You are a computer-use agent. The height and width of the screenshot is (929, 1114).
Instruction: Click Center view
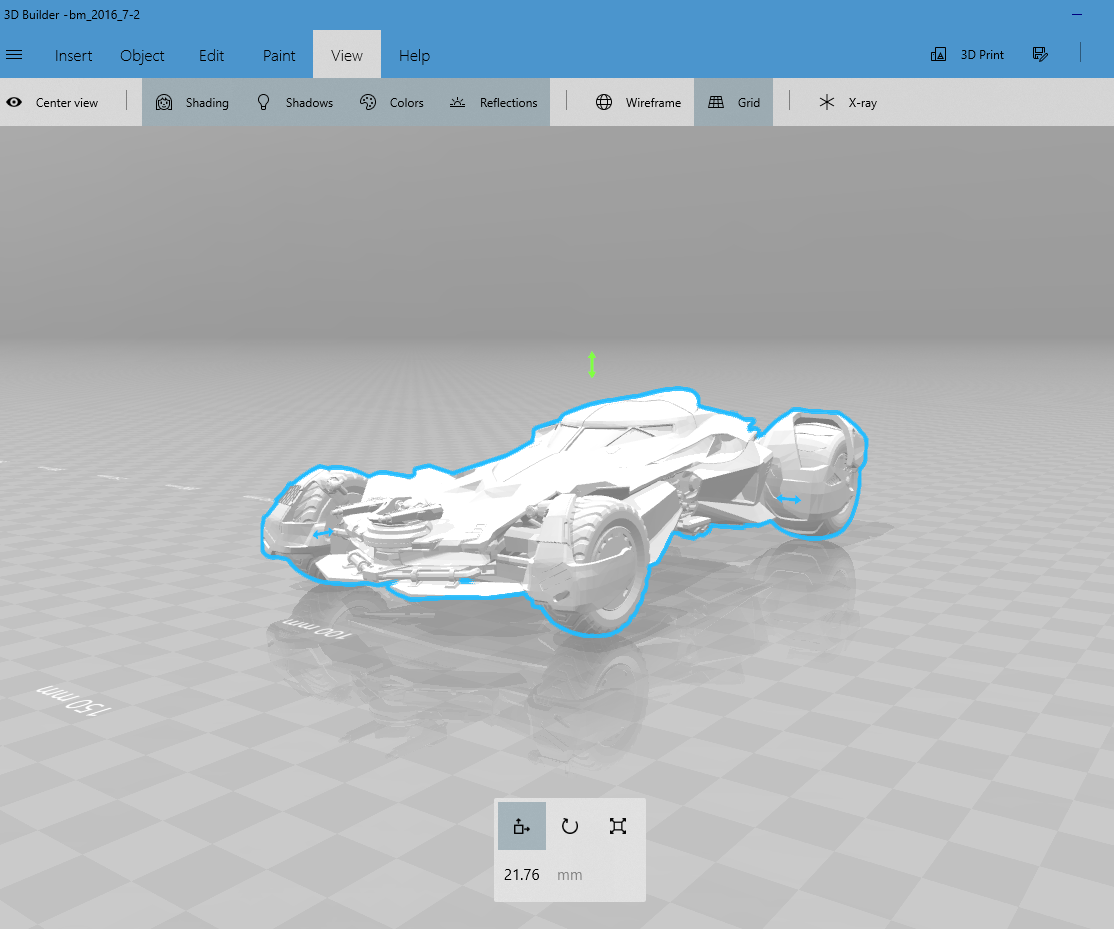[53, 102]
